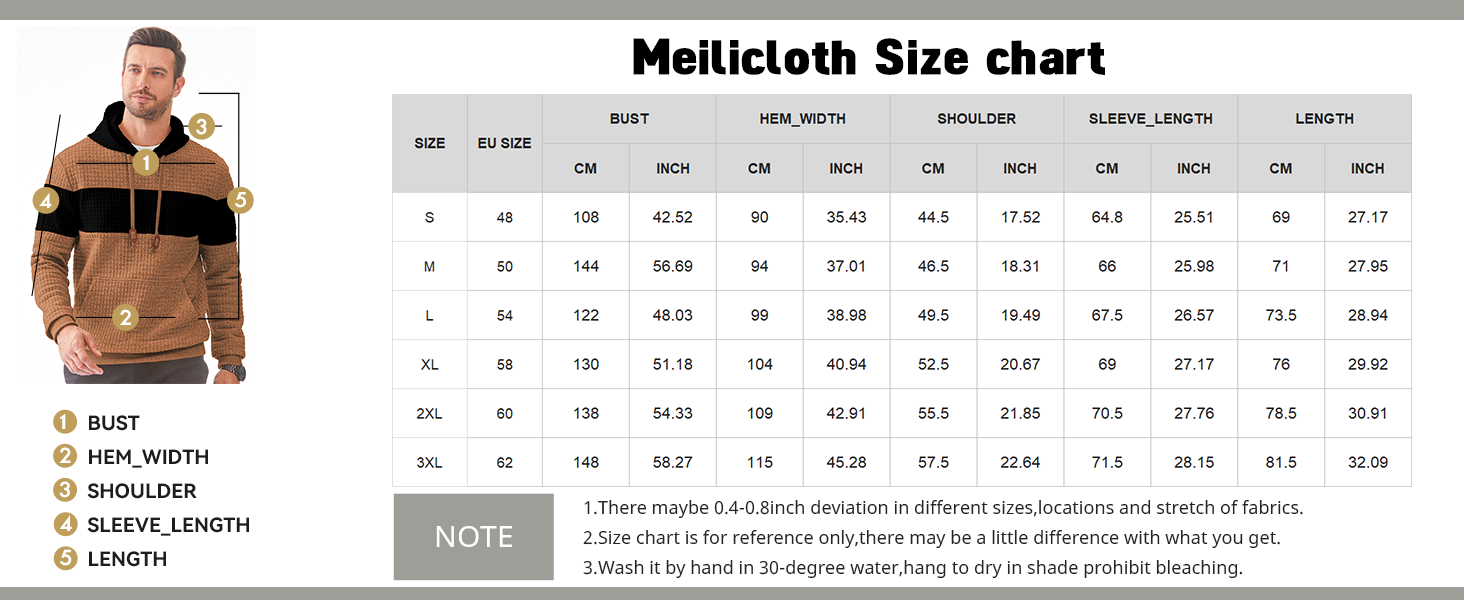Click the number 4 marker on the left sleeve
The image size is (1464, 600).
pyautogui.click(x=45, y=200)
